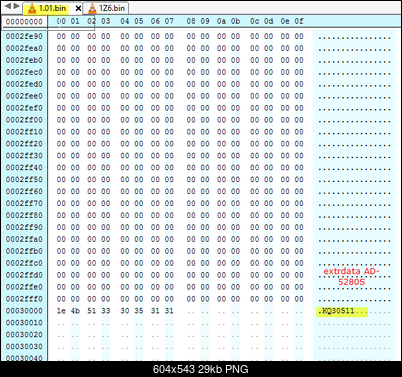Click the VLC cone icon on 1.01.bin tab

coord(32,8)
